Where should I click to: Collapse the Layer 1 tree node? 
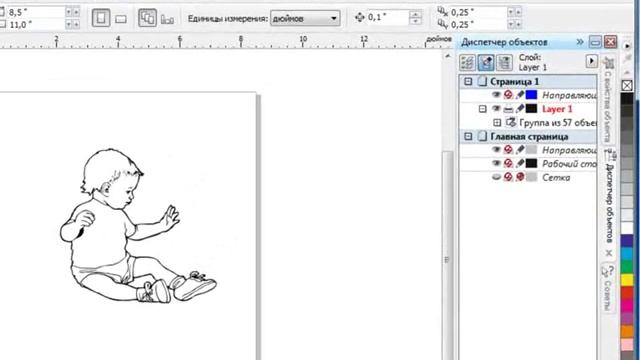483,109
